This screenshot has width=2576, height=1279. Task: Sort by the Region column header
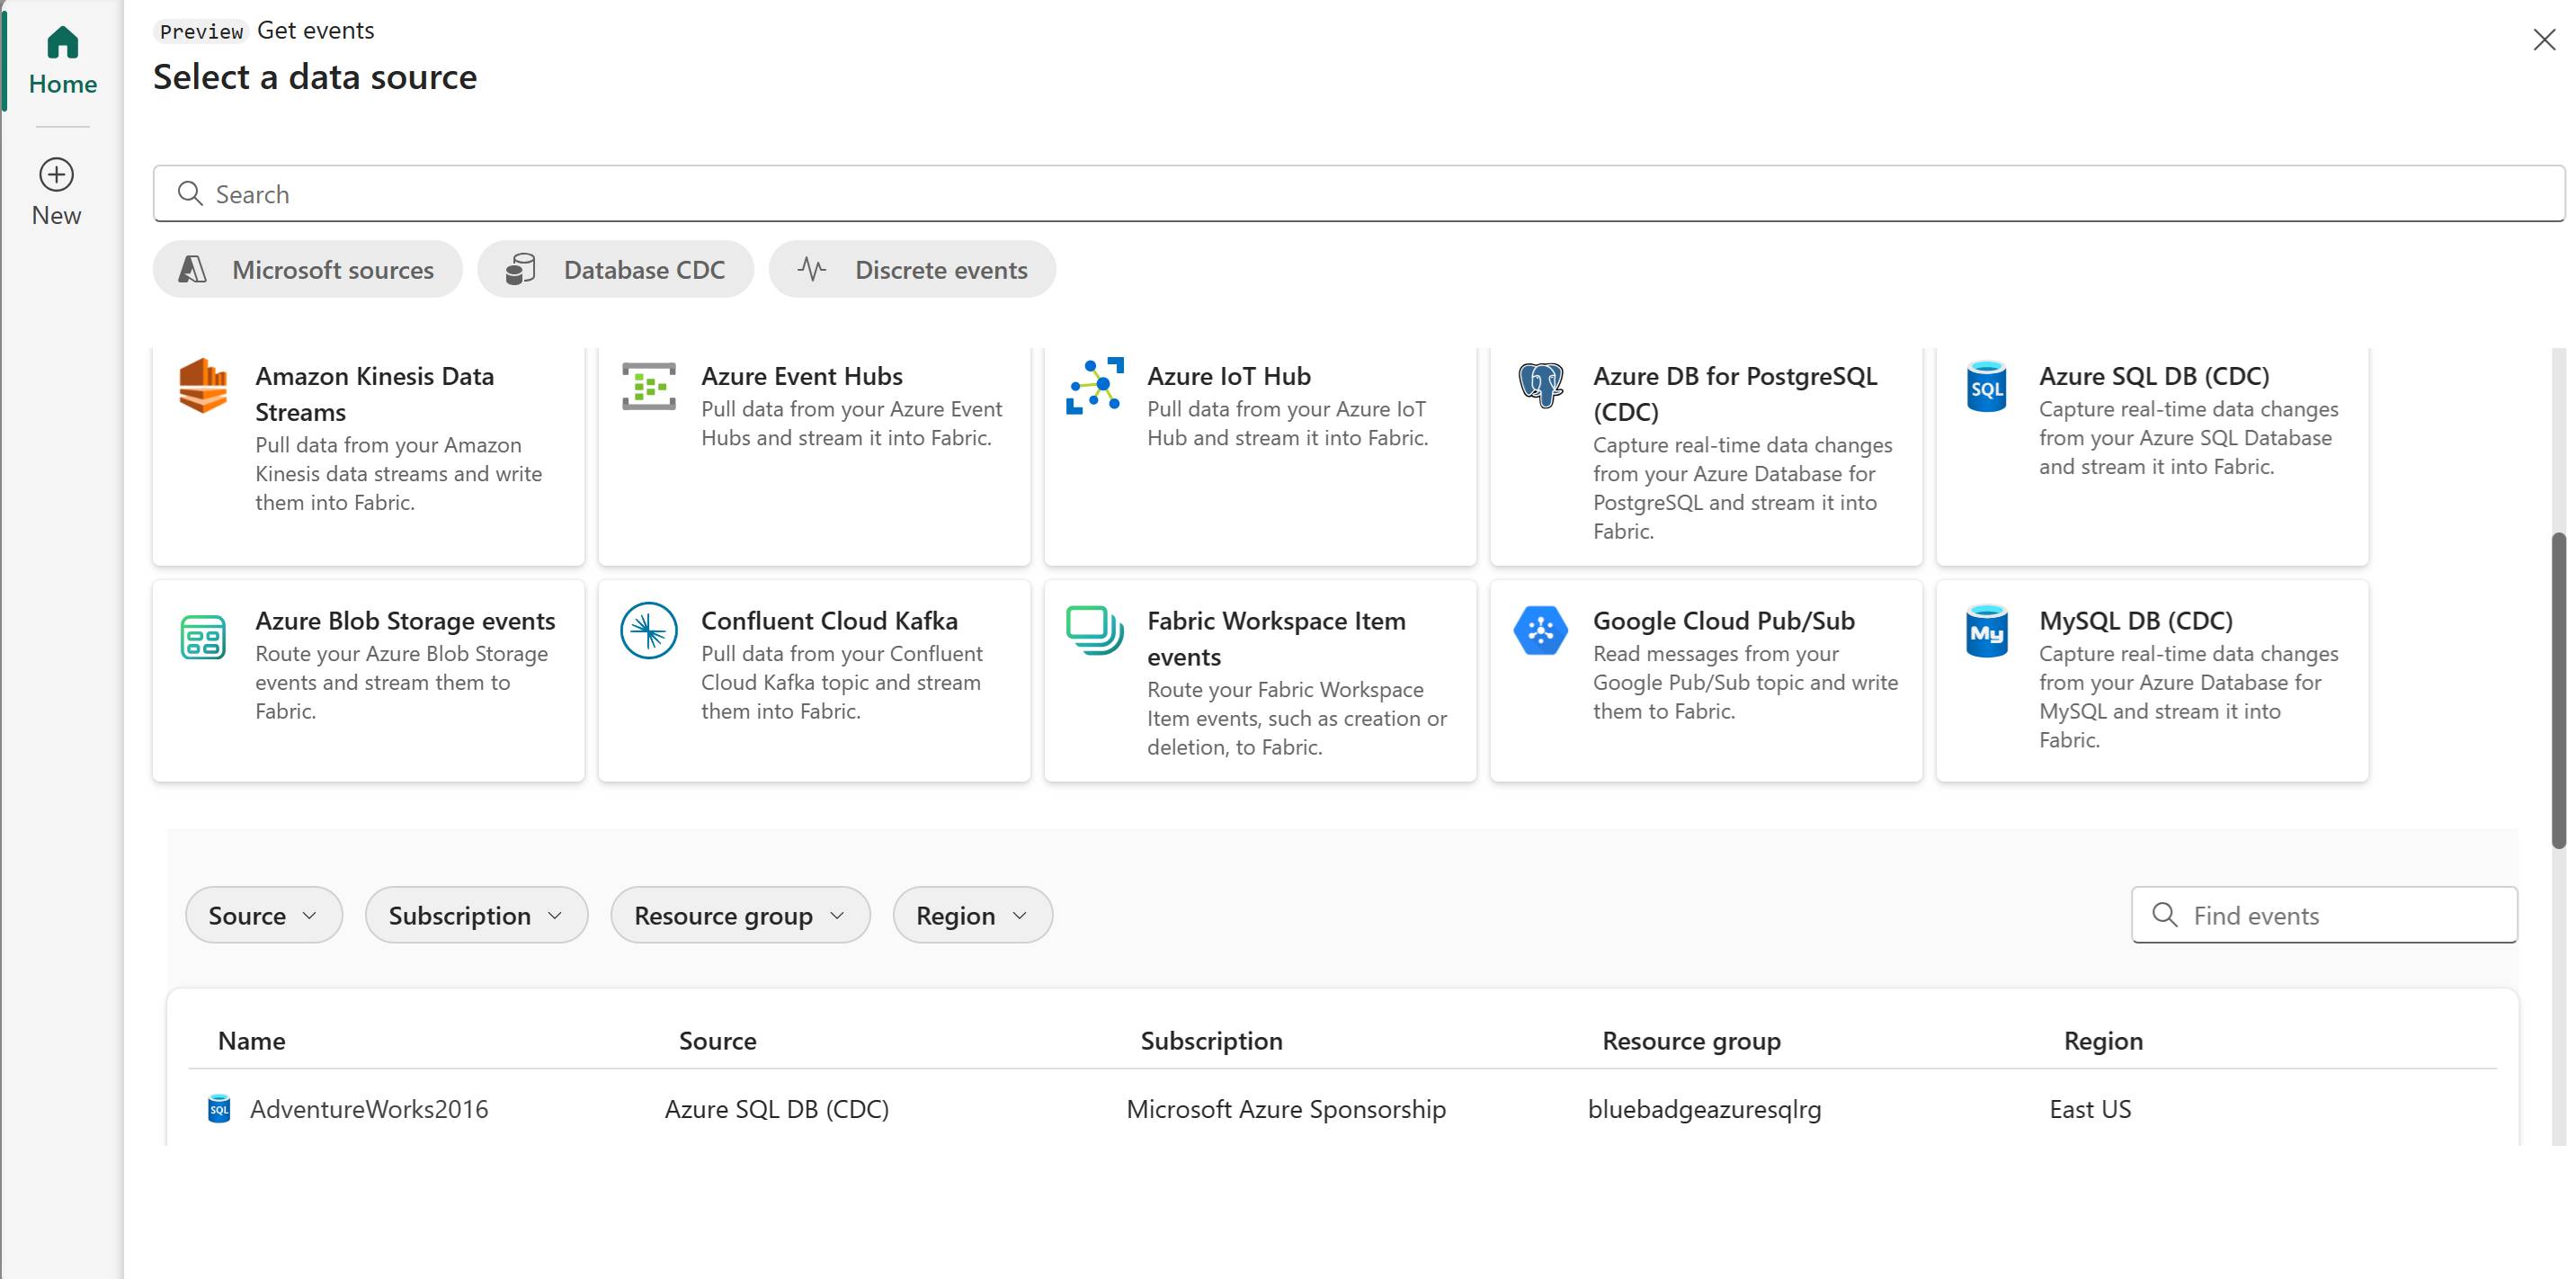point(2103,1041)
